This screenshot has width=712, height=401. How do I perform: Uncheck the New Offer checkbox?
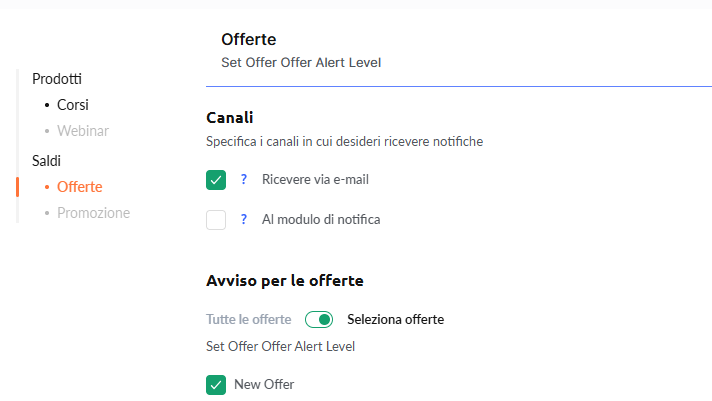point(216,384)
